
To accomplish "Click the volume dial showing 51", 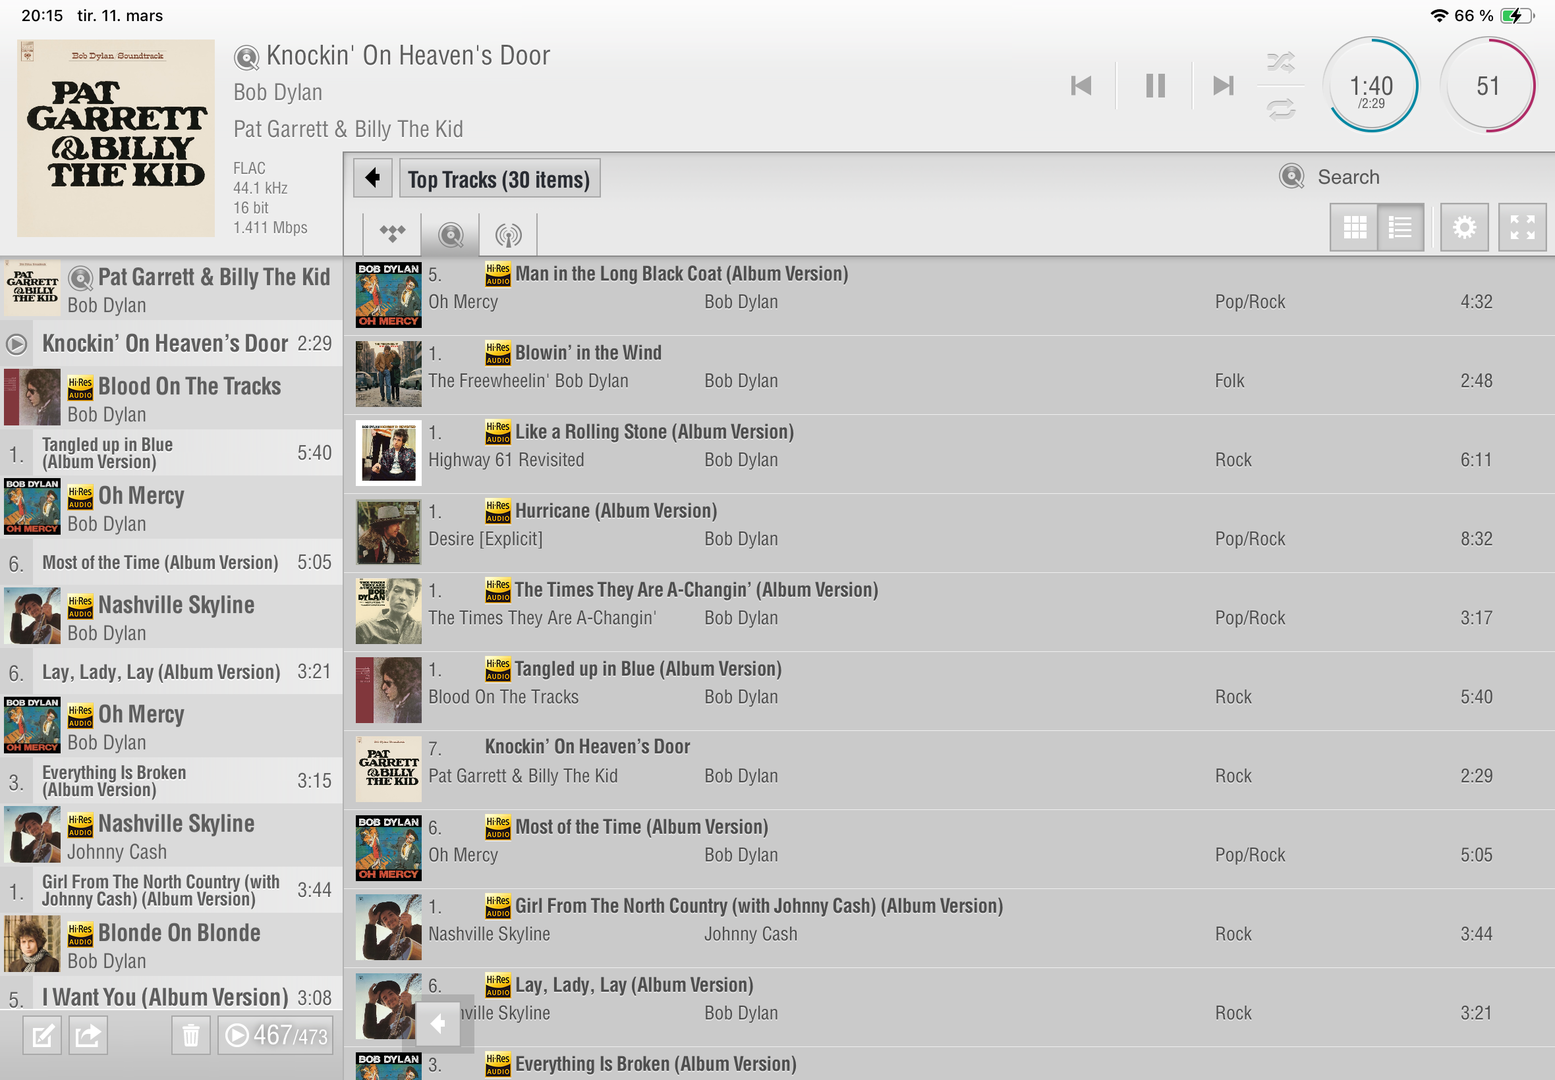I will click(1488, 86).
